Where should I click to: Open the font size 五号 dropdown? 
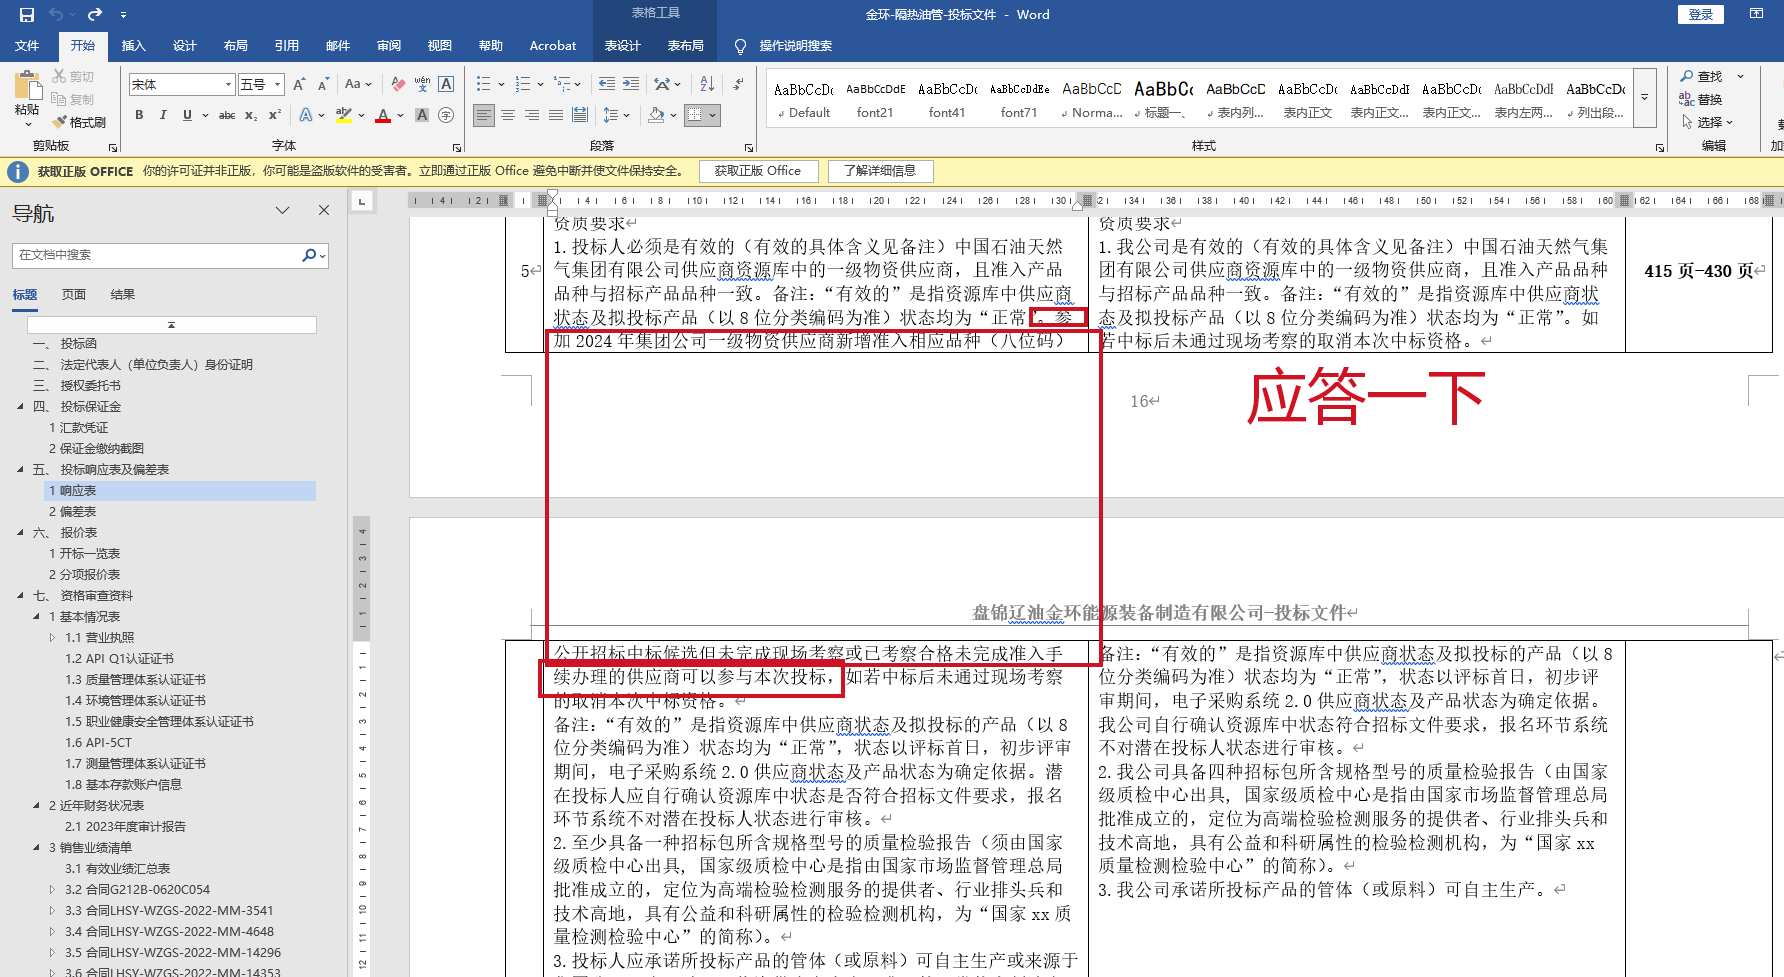[277, 85]
